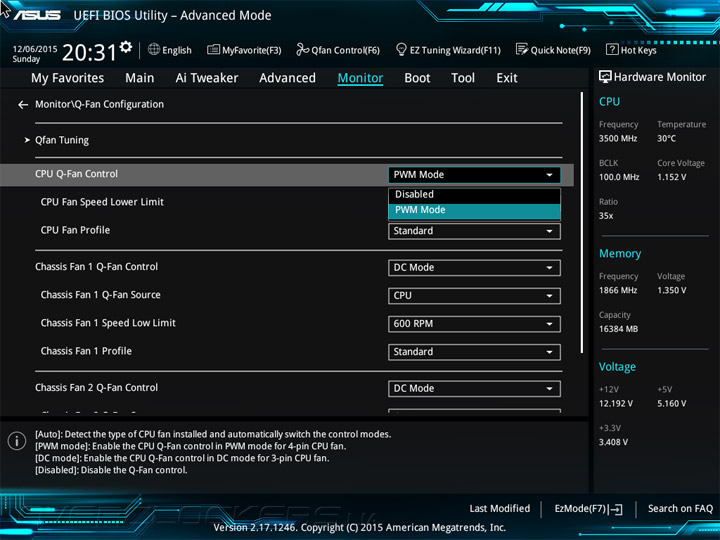
Task: Open the My Favorites tab
Action: (68, 78)
